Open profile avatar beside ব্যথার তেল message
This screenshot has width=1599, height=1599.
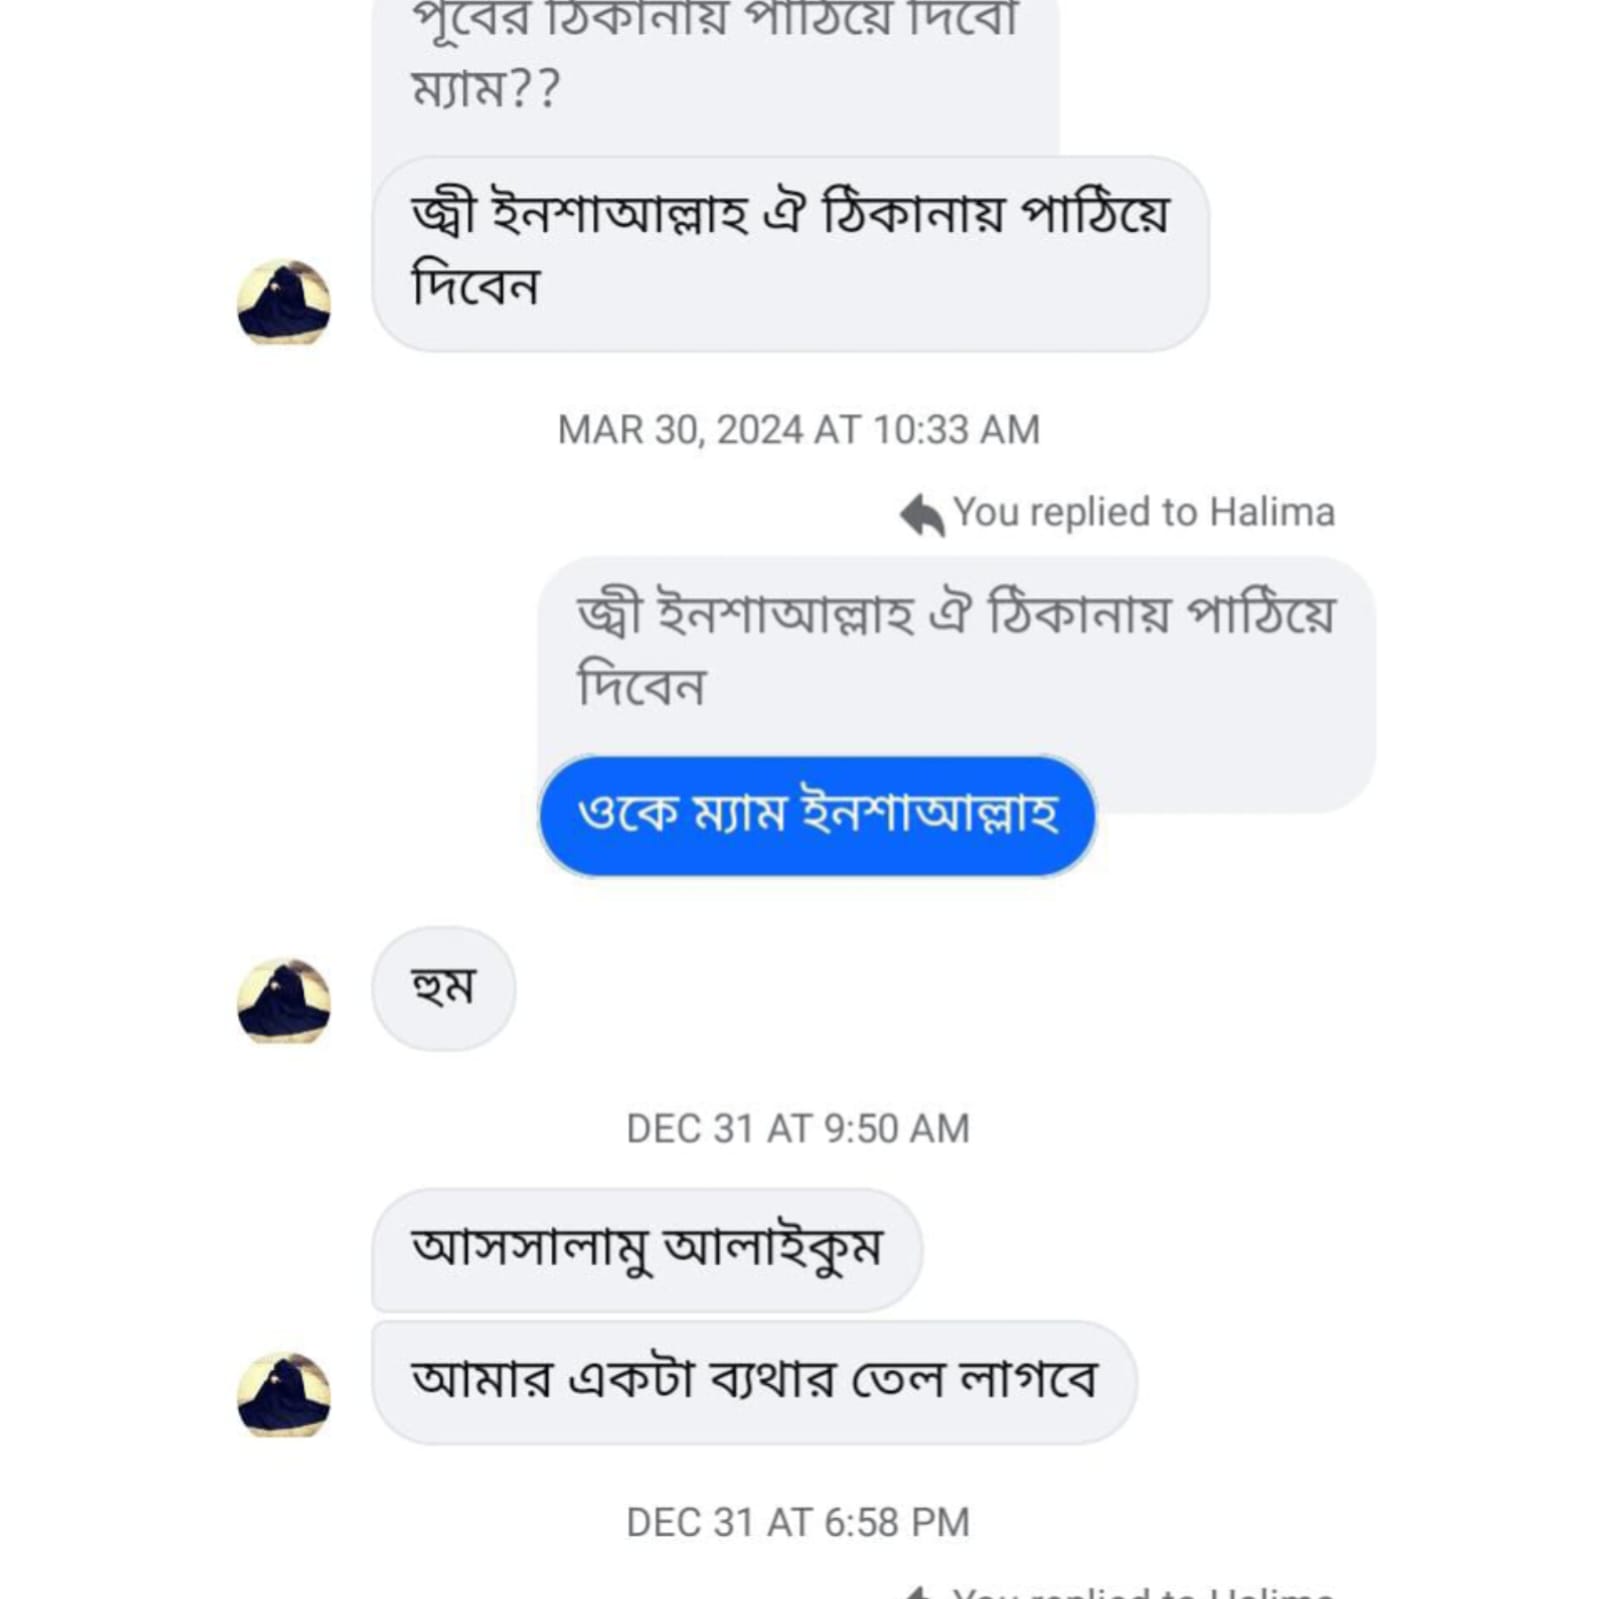click(x=284, y=1395)
